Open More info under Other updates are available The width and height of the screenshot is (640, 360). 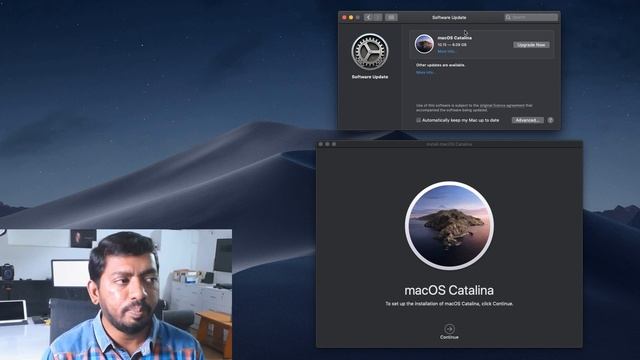click(424, 72)
